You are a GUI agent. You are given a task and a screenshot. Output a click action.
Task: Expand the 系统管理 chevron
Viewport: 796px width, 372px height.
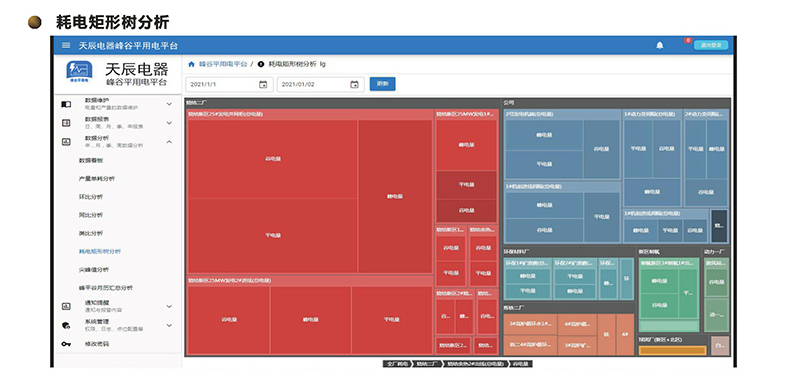coord(169,325)
